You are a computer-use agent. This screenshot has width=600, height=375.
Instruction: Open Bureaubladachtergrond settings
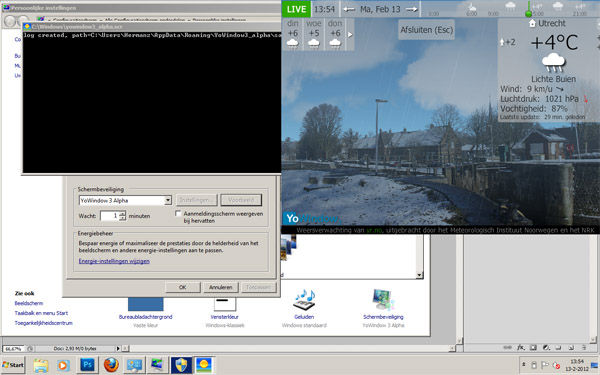[x=145, y=317]
